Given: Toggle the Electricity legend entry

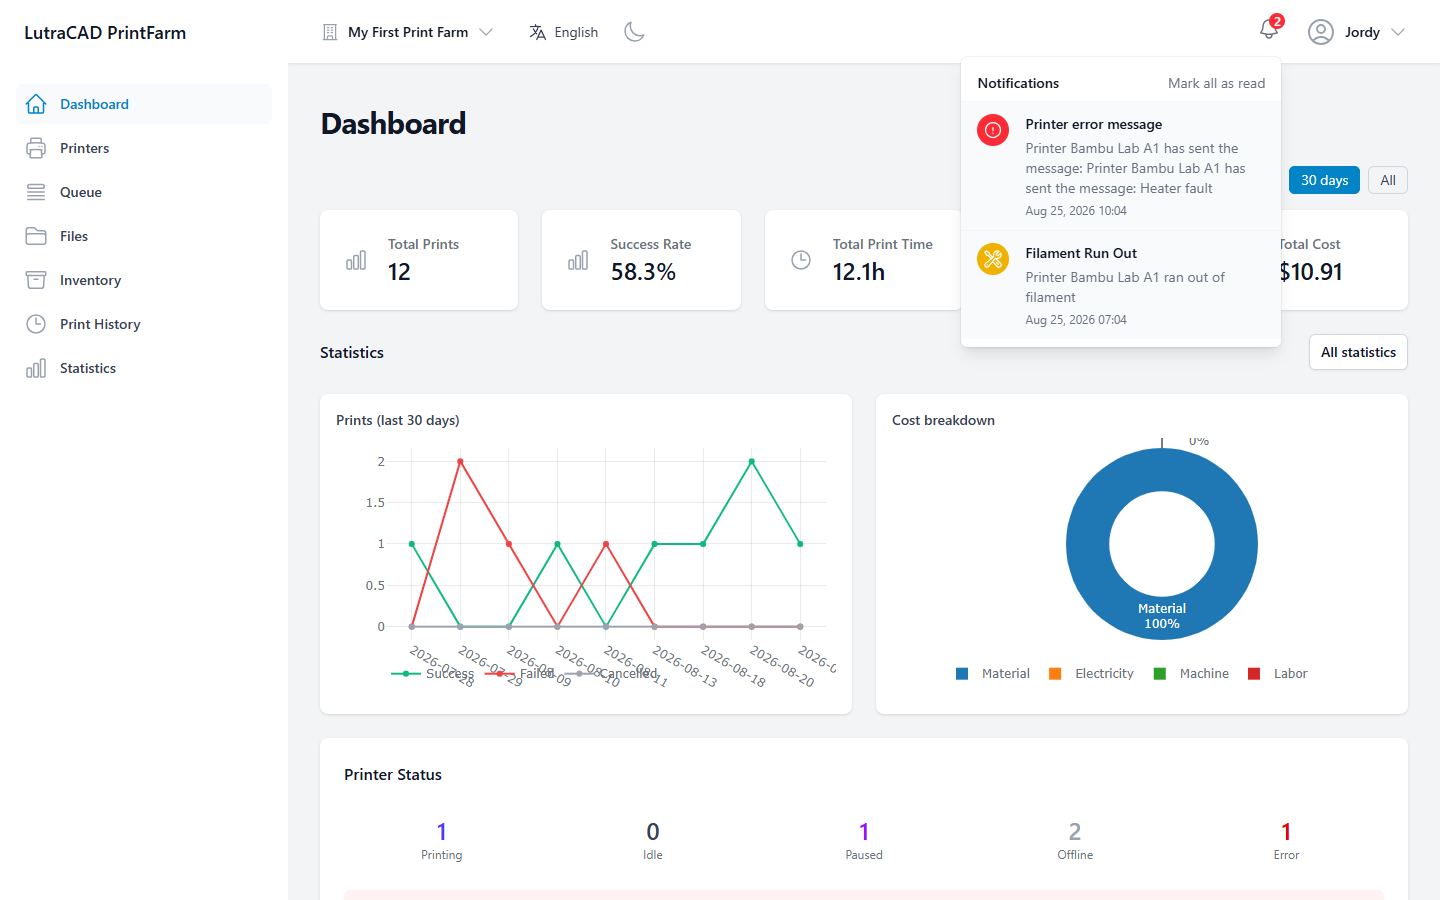Looking at the screenshot, I should 1091,674.
